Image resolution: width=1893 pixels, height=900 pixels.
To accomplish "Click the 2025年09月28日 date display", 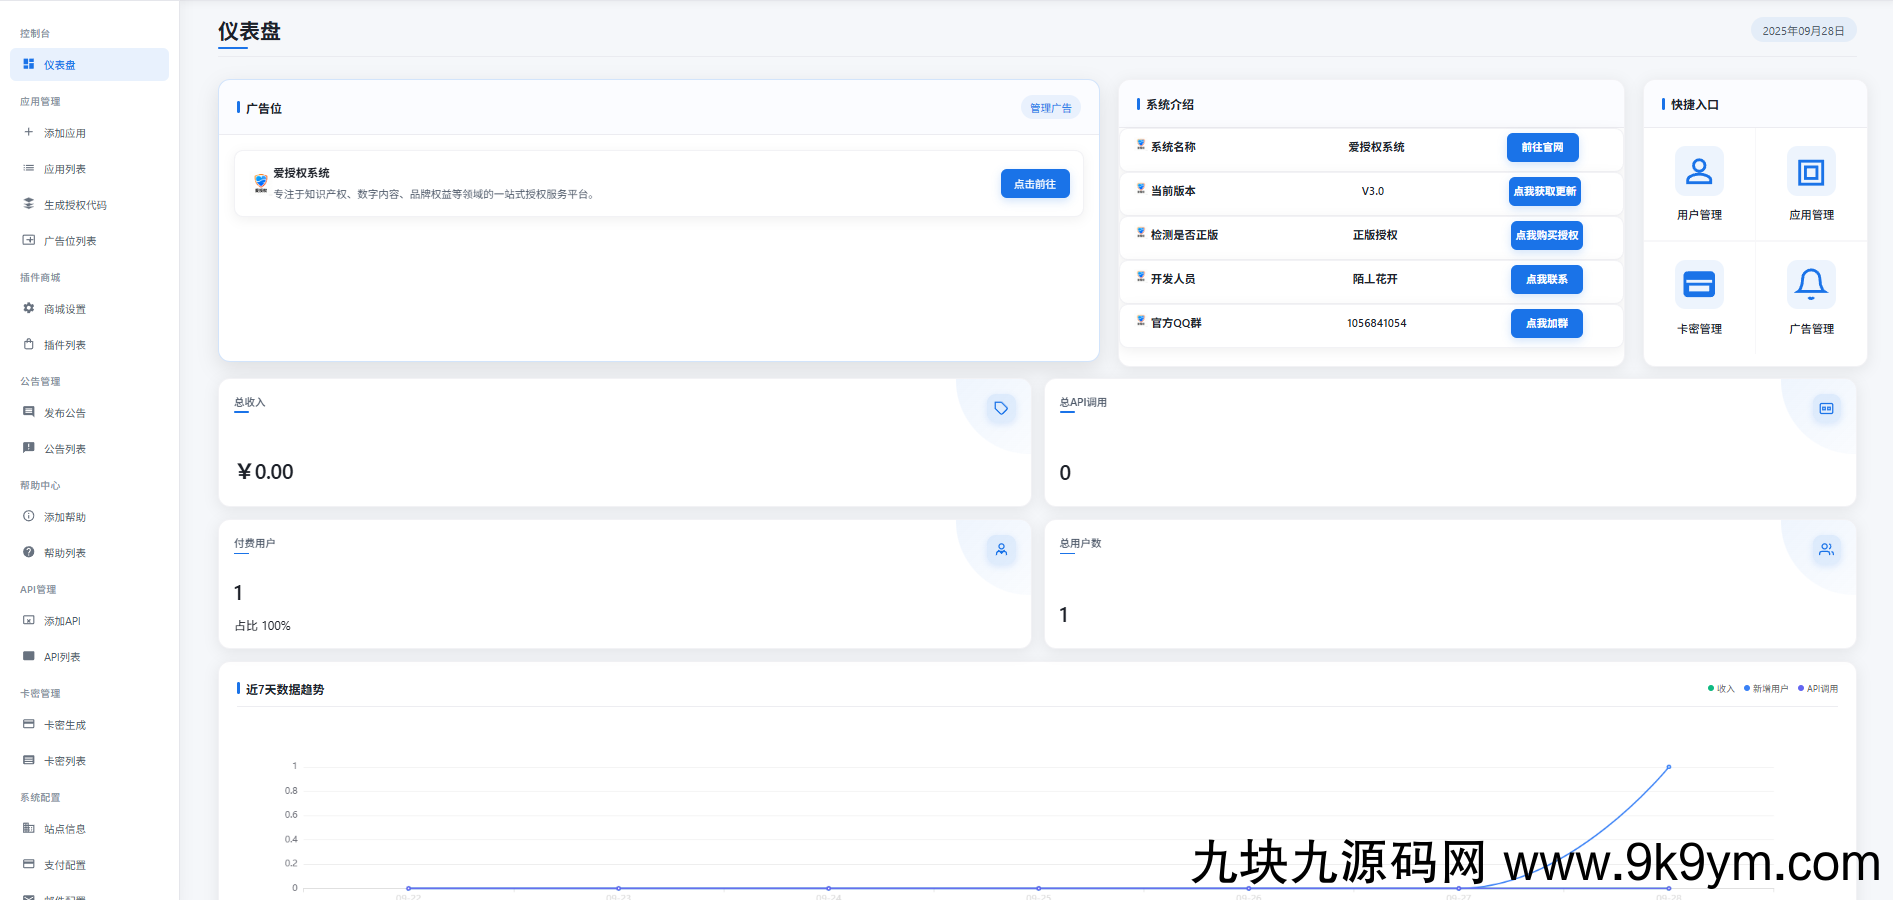I will [x=1803, y=30].
